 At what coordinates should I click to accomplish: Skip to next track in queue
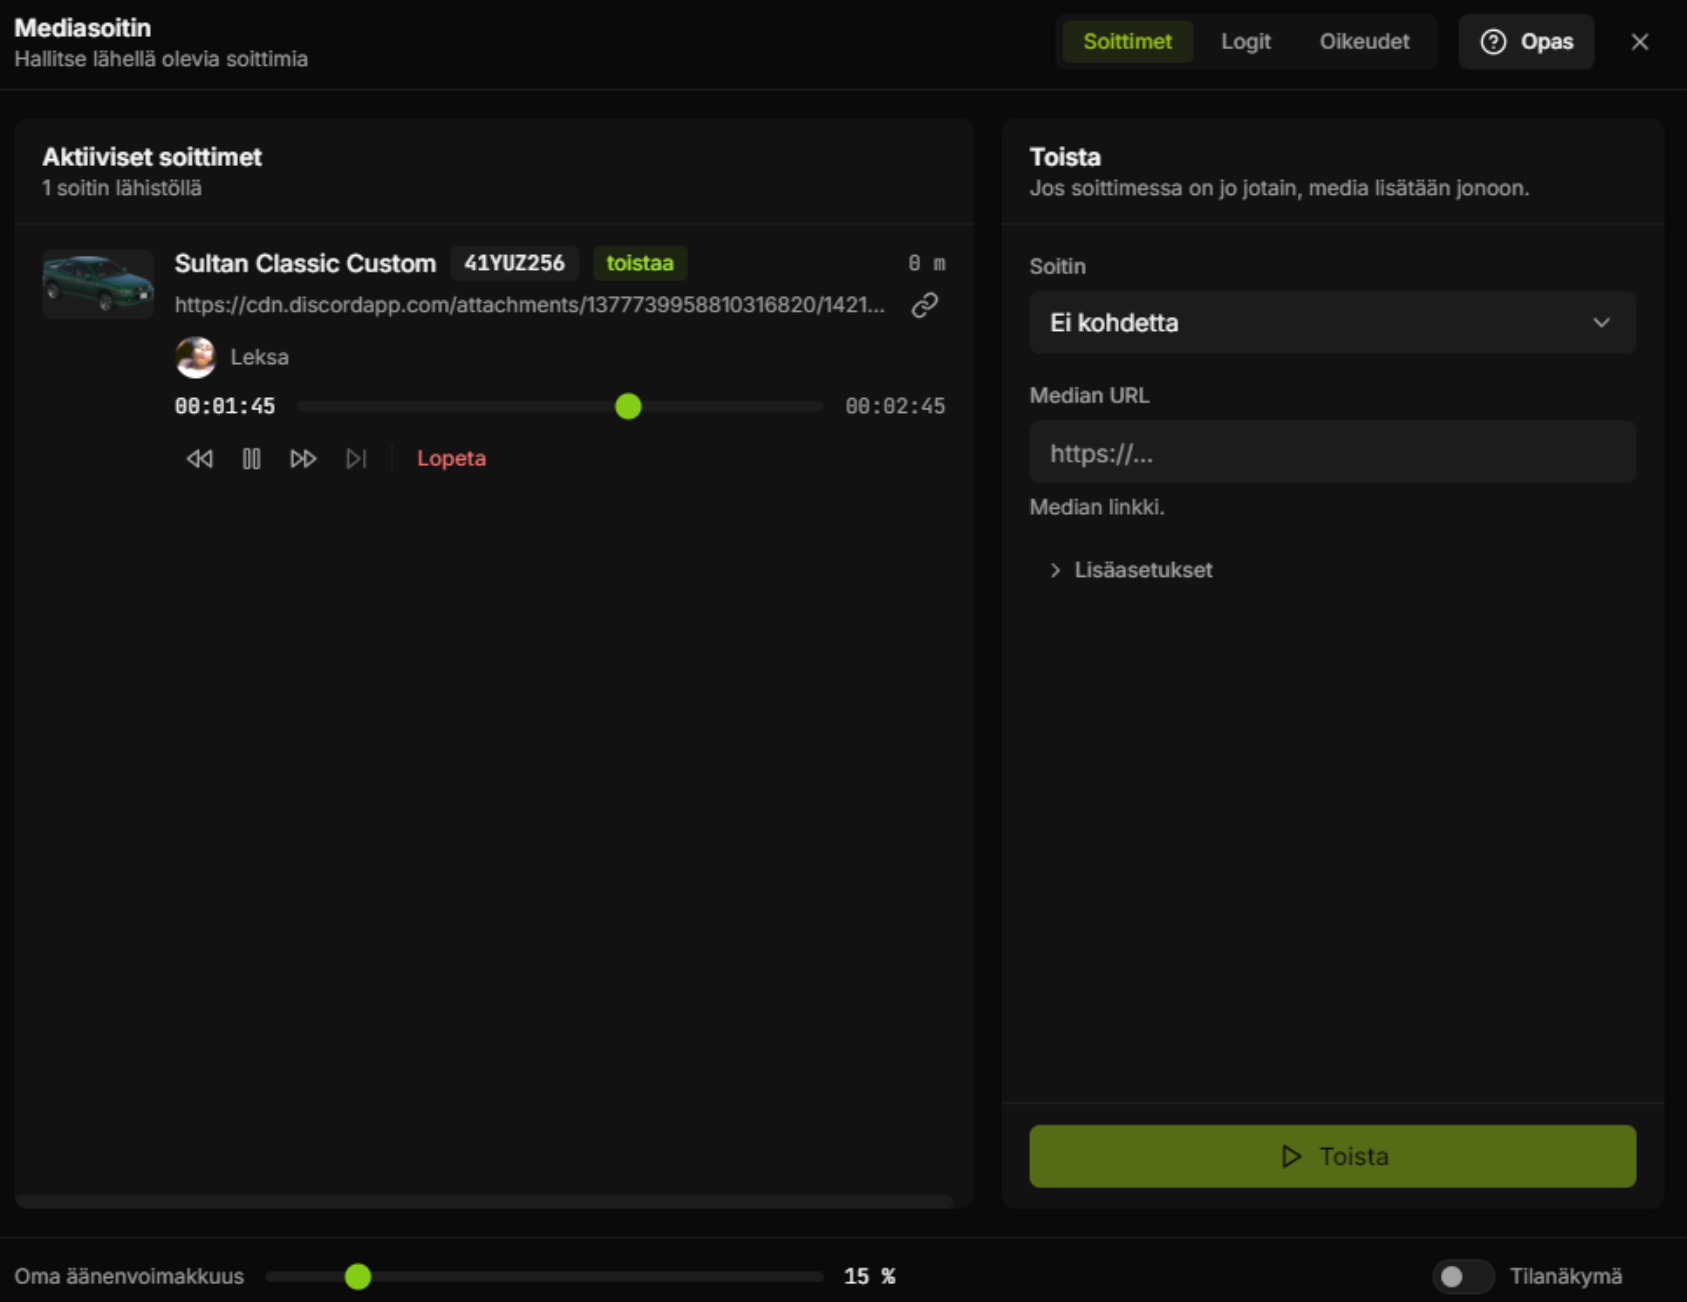click(x=356, y=458)
